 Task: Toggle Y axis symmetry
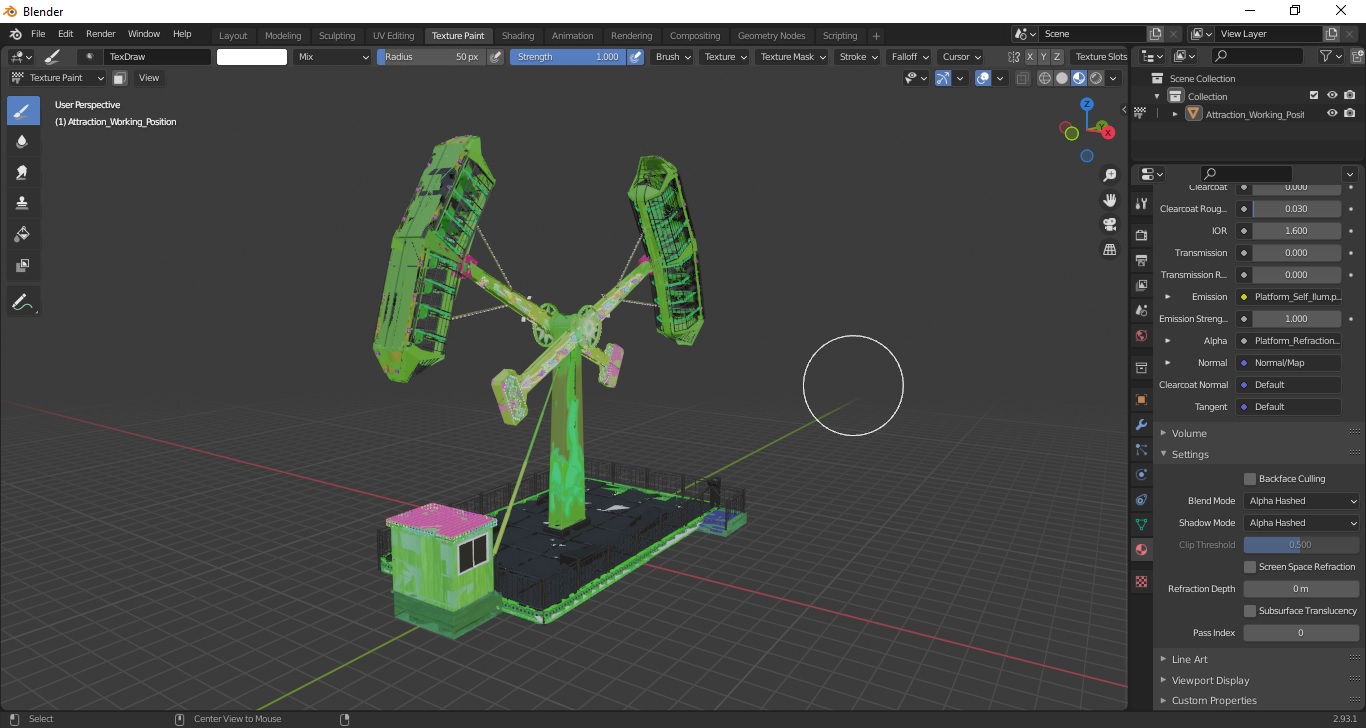pyautogui.click(x=1044, y=57)
